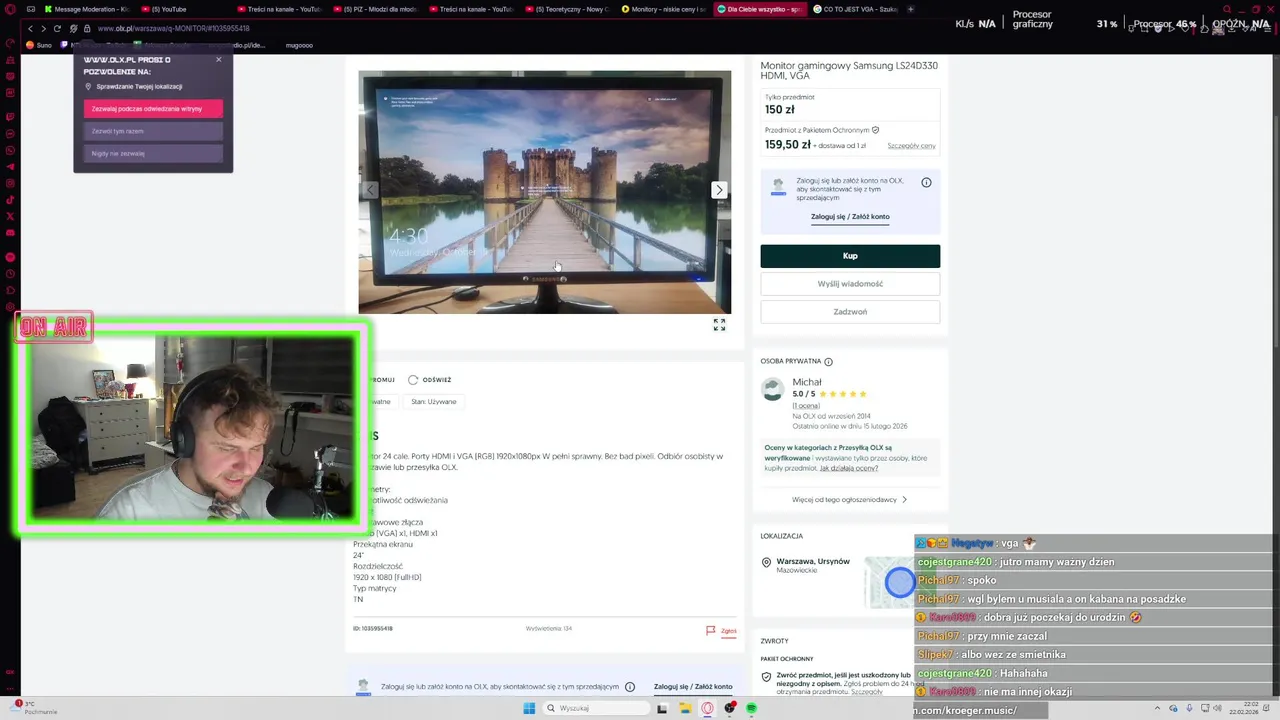Click taskbar search box 'Wyszukaj'
1280x720 pixels.
(x=597, y=708)
